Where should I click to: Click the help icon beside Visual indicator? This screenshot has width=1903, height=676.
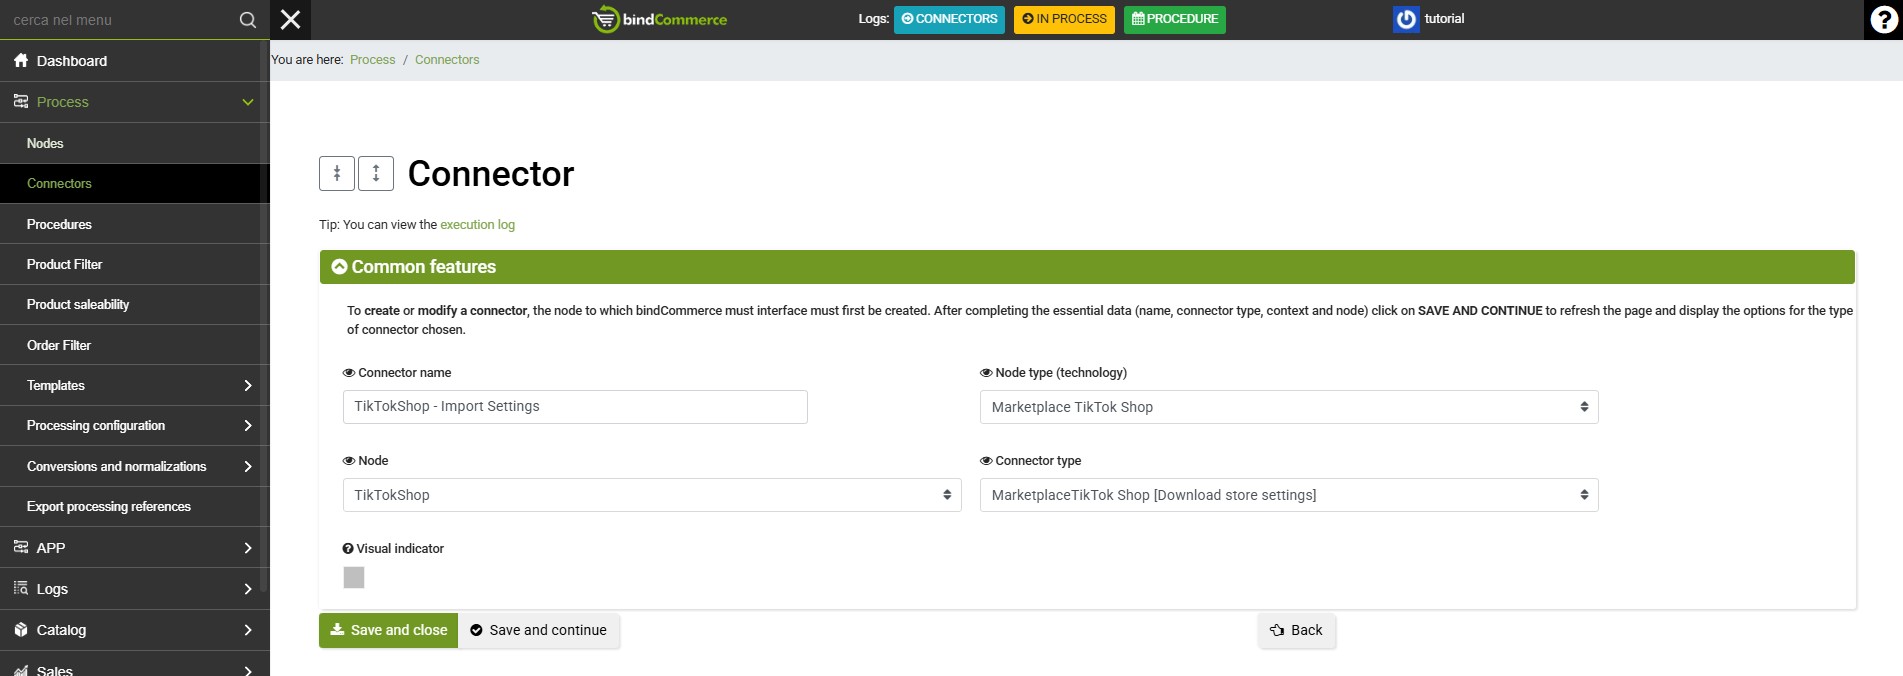(348, 549)
